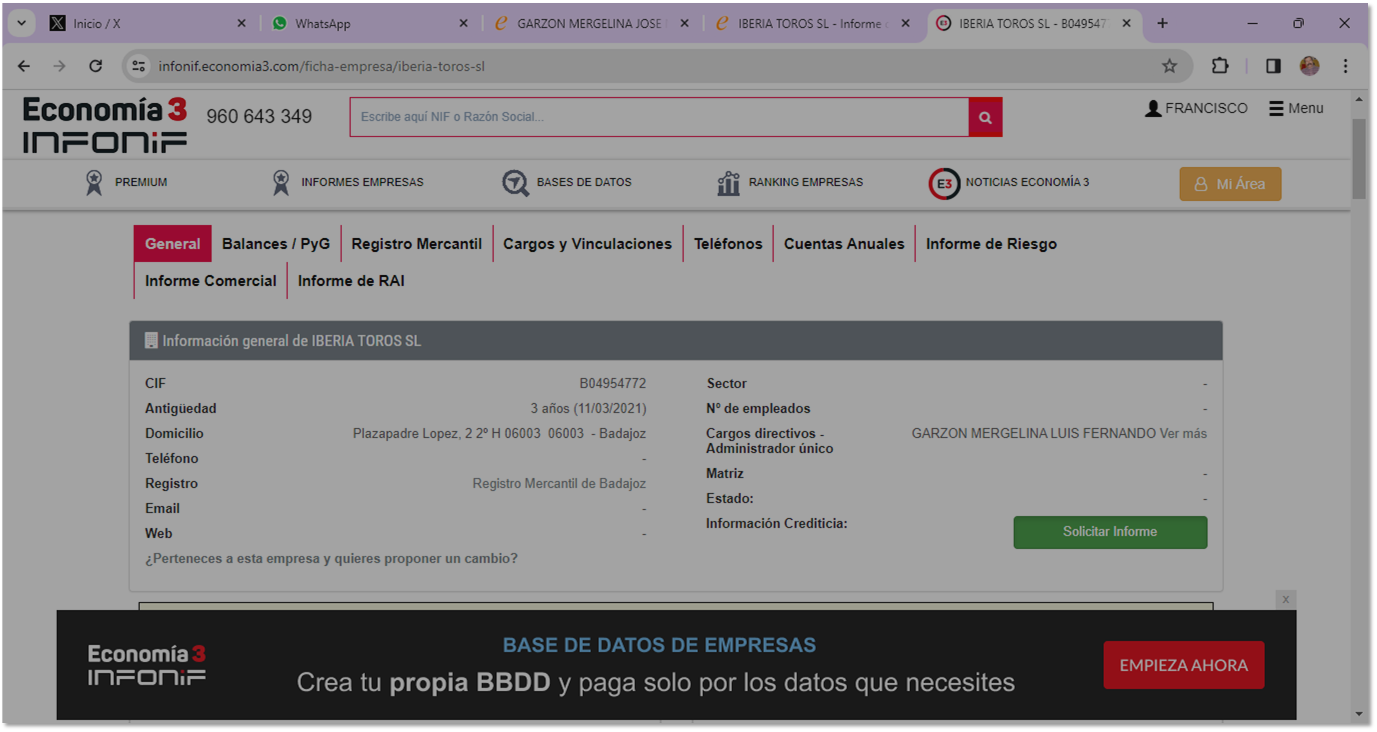Close the bottom advertisement banner

point(1286,599)
